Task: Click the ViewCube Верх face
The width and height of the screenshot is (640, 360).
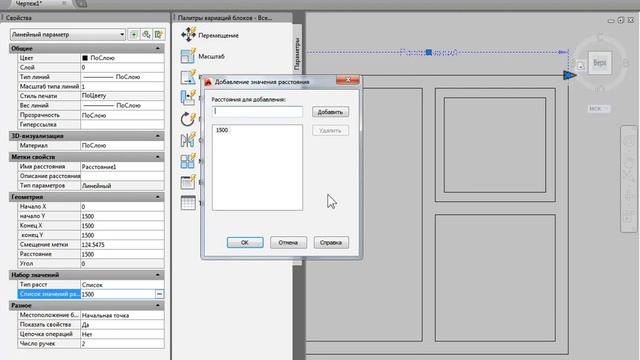Action: 600,63
